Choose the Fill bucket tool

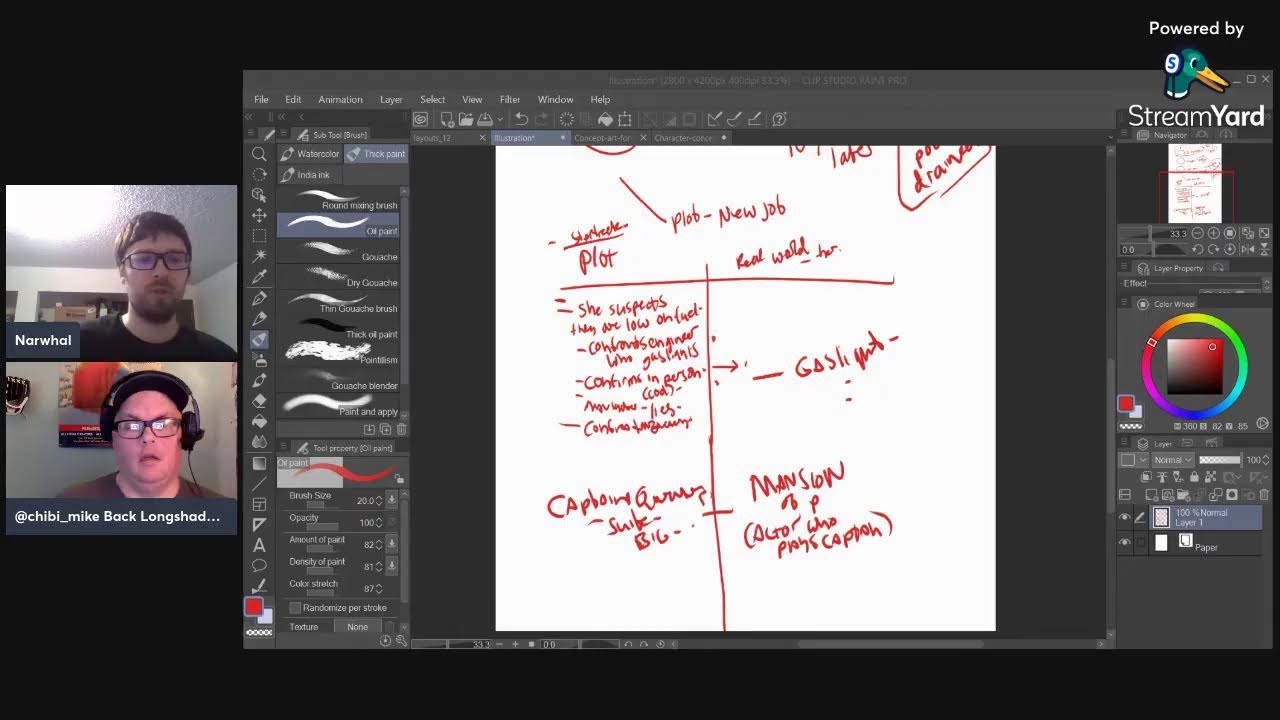pyautogui.click(x=259, y=421)
